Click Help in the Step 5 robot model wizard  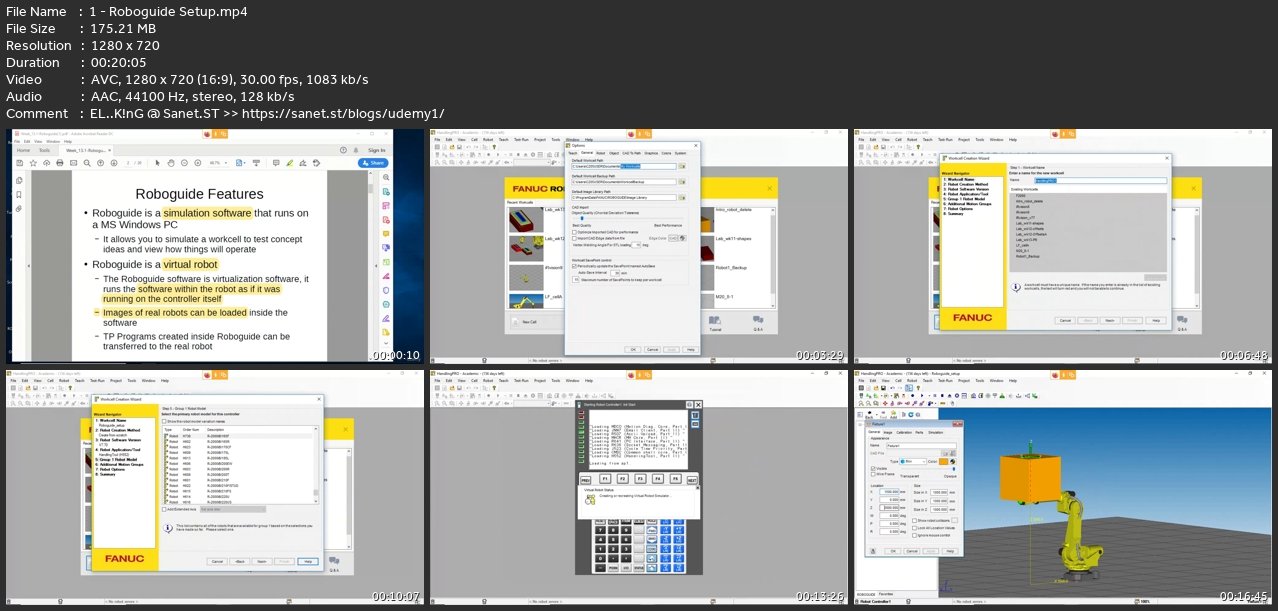click(x=310, y=561)
